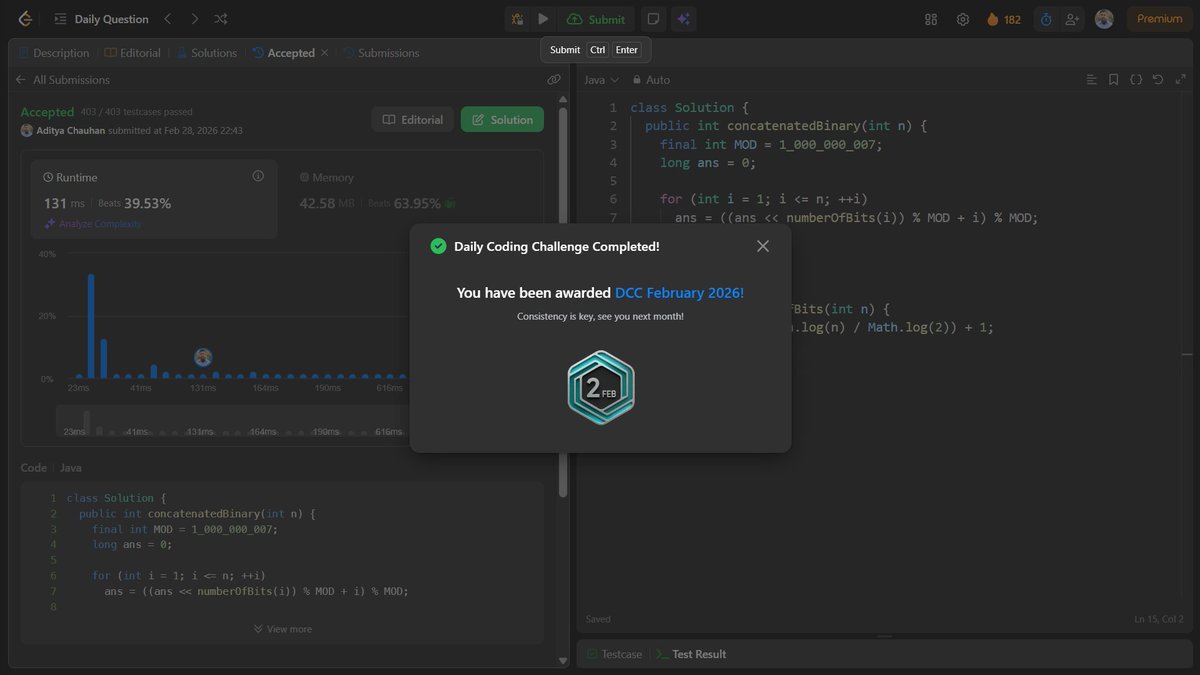Viewport: 1200px width, 675px height.
Task: Pick a random question with shuffle icon
Action: (x=221, y=19)
